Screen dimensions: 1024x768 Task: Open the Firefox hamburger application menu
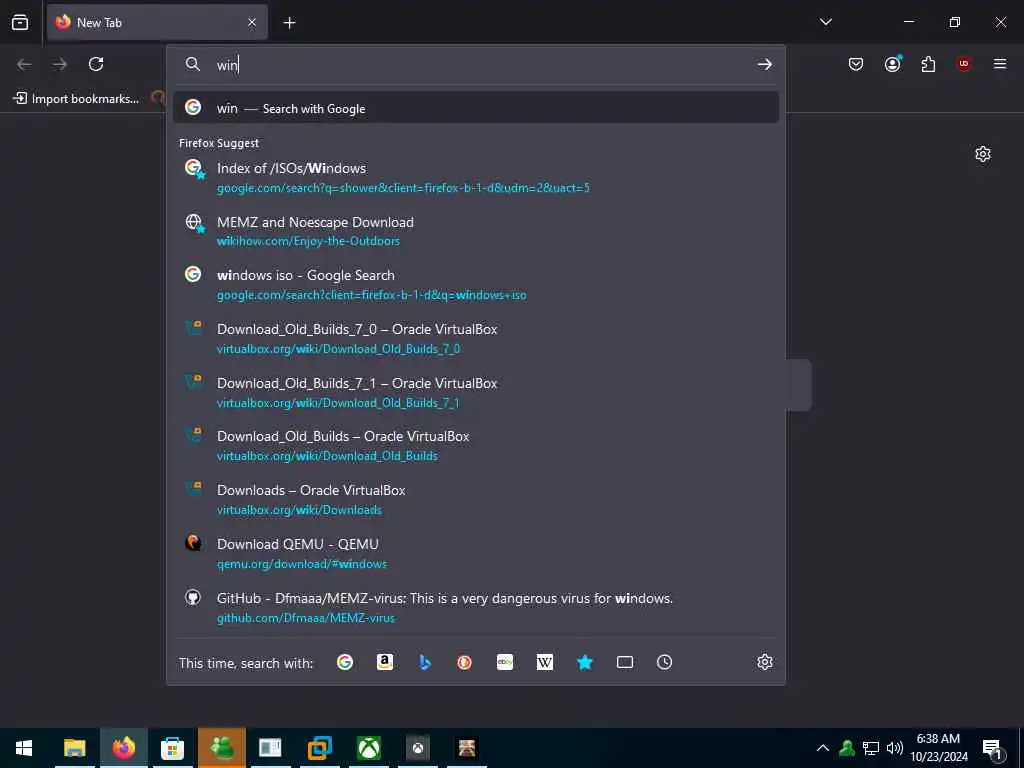point(1000,64)
